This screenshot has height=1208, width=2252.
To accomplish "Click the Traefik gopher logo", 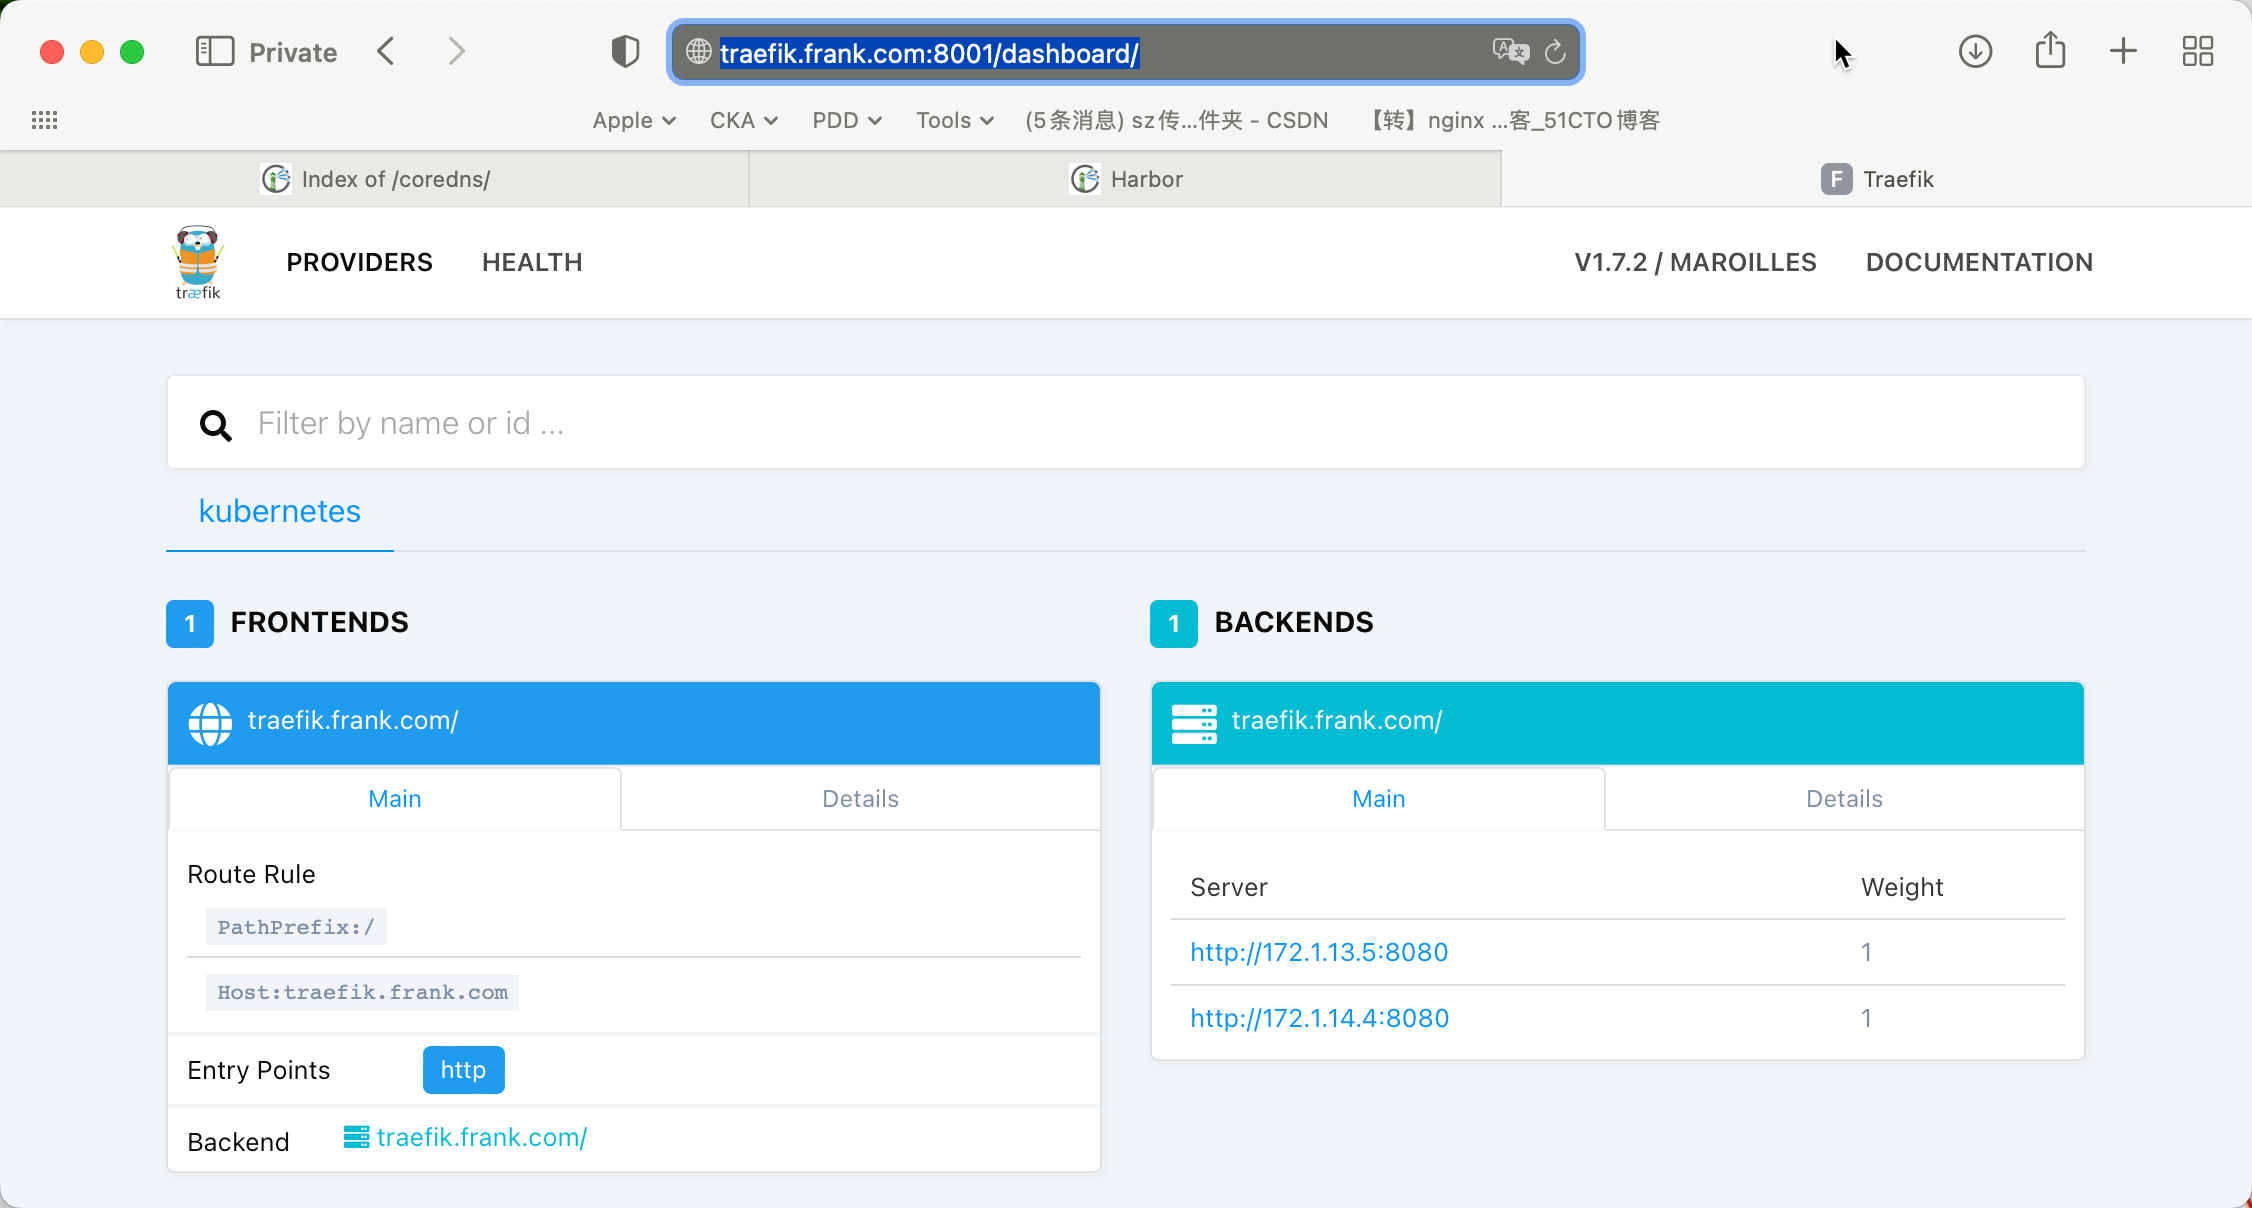I will click(x=197, y=262).
